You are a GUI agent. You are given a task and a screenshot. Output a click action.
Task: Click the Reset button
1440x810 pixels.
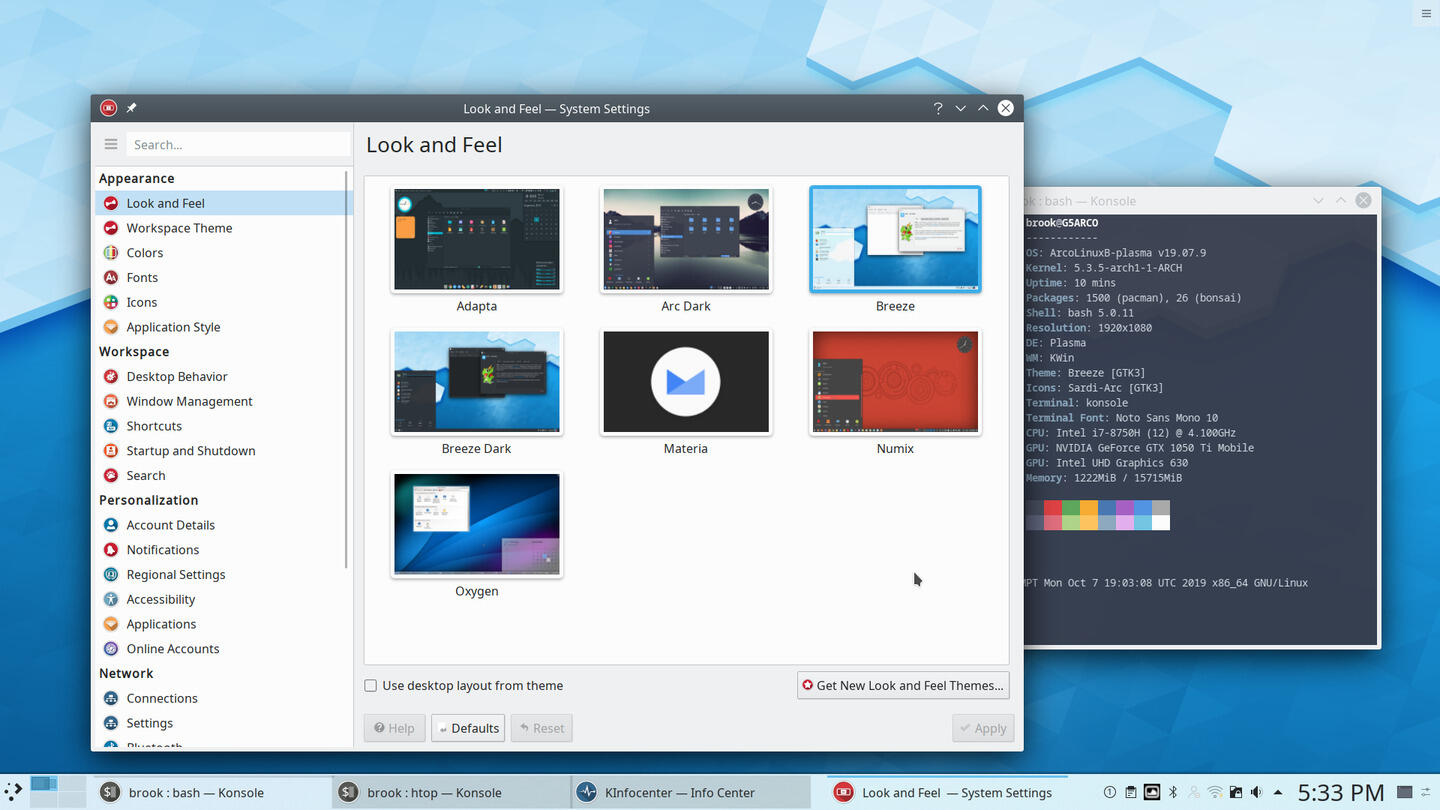click(542, 728)
